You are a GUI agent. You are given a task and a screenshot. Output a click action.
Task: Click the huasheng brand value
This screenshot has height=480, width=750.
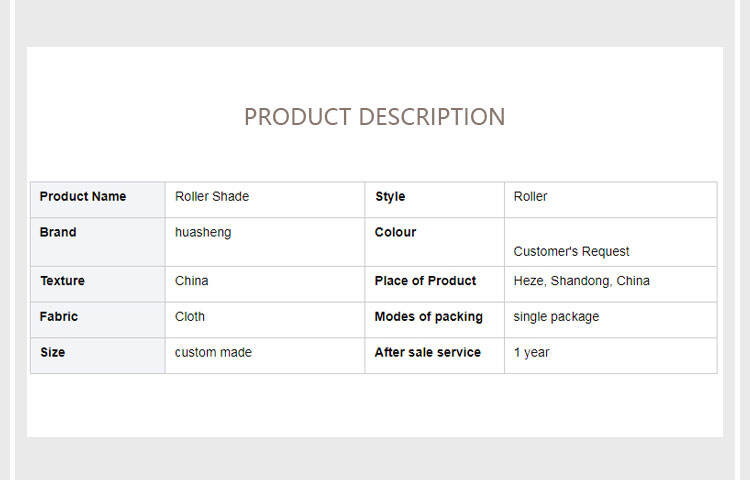click(203, 233)
